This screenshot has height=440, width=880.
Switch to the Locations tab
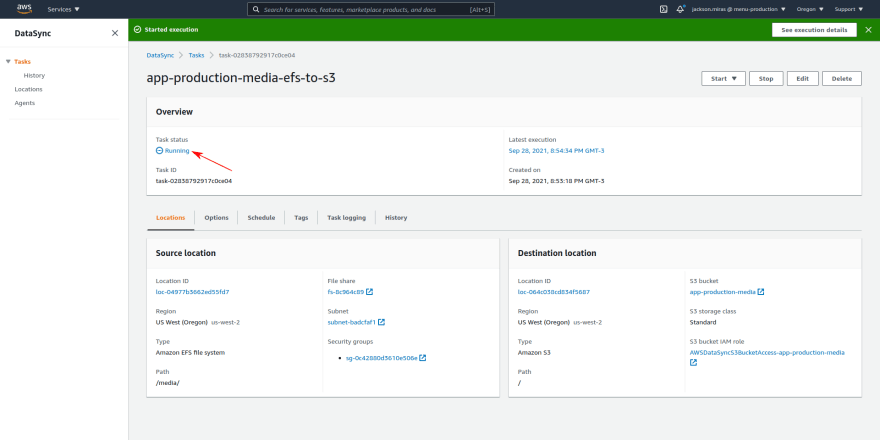click(171, 218)
